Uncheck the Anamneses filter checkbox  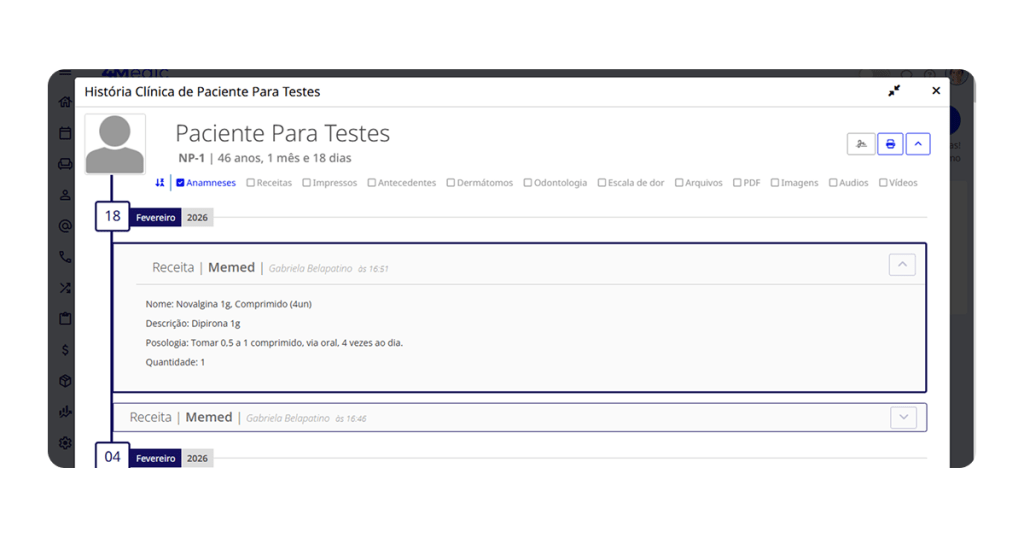tap(180, 183)
